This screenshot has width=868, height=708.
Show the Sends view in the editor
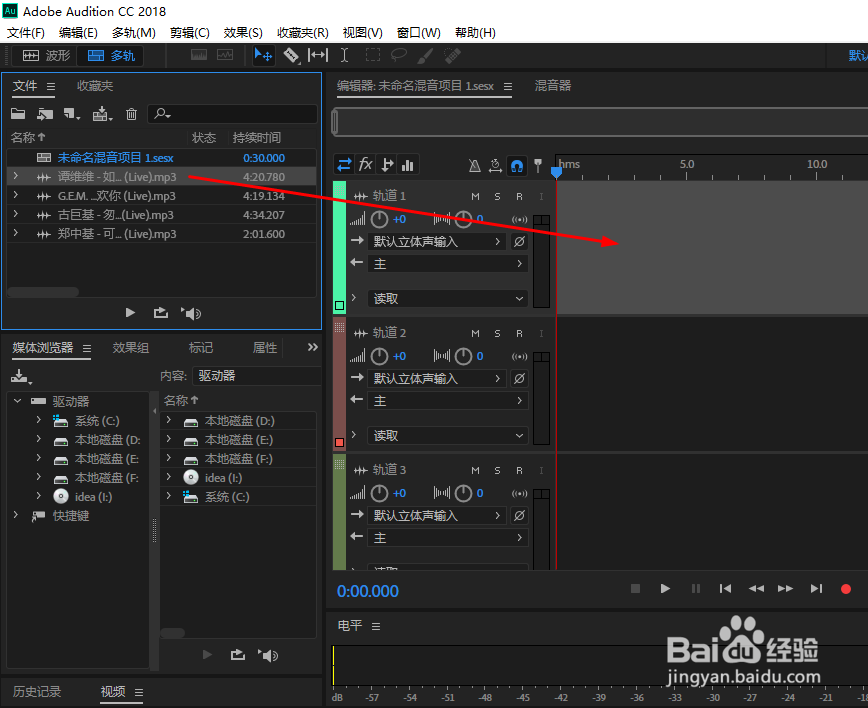[x=387, y=164]
